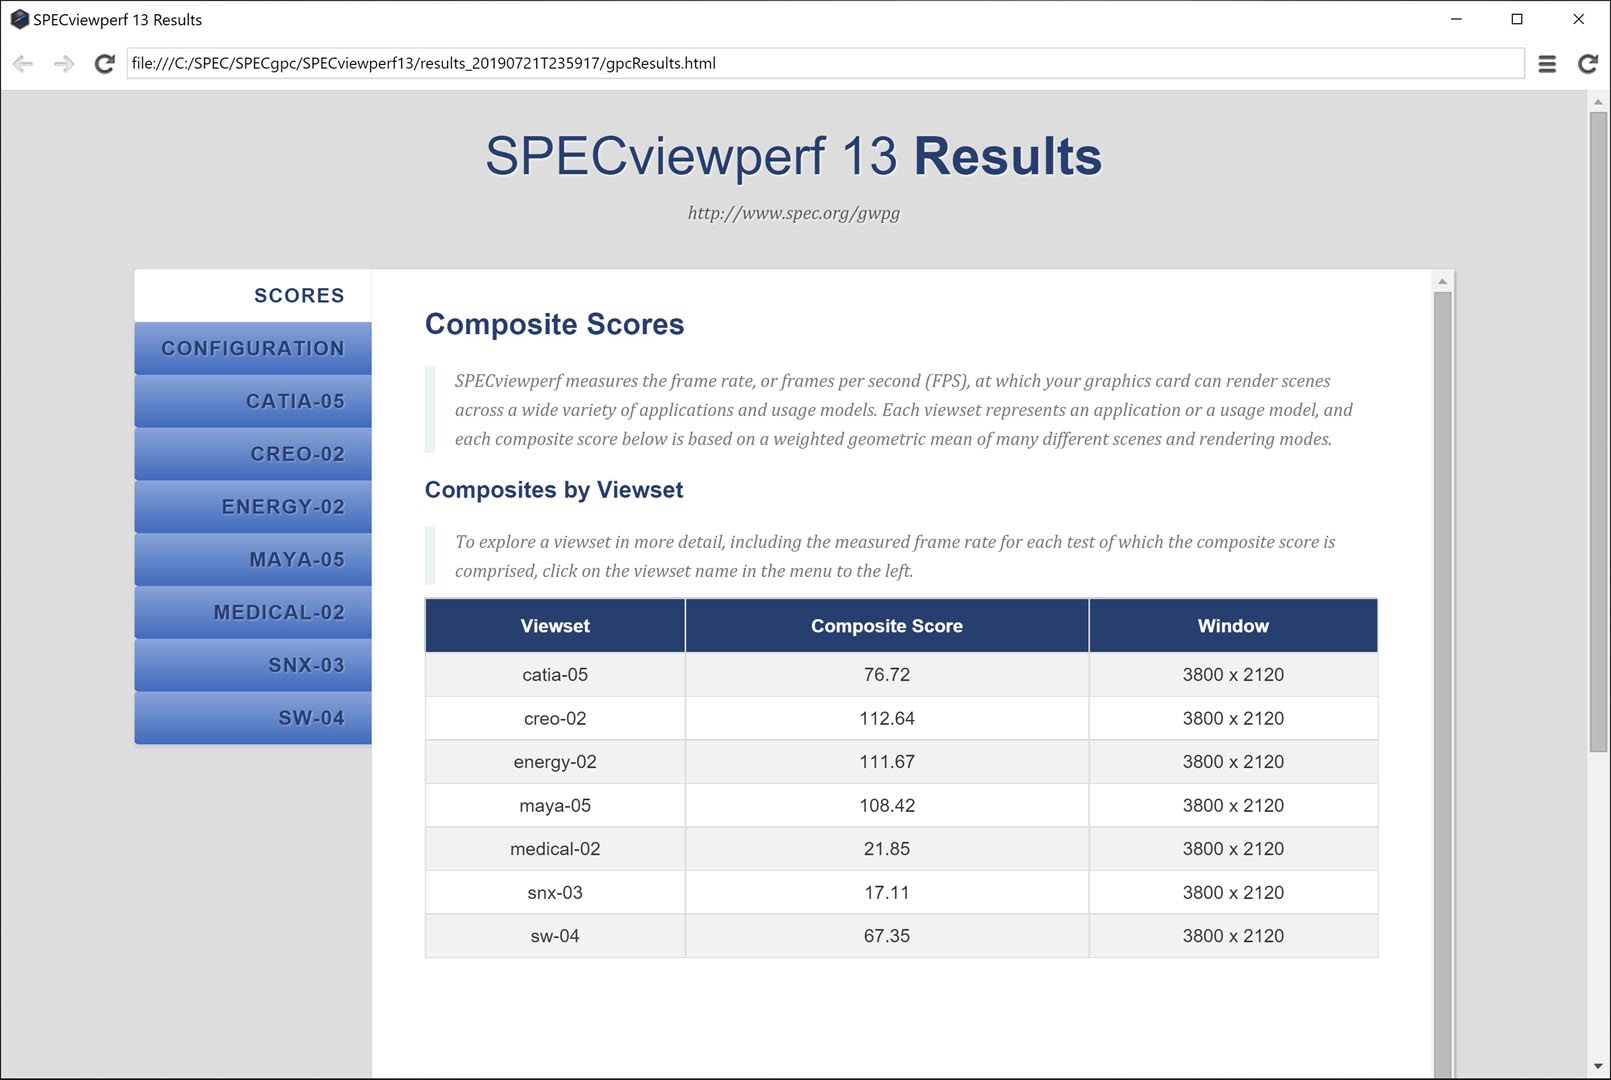This screenshot has width=1611, height=1080.
Task: Click the creo-02 table cell
Action: click(555, 719)
